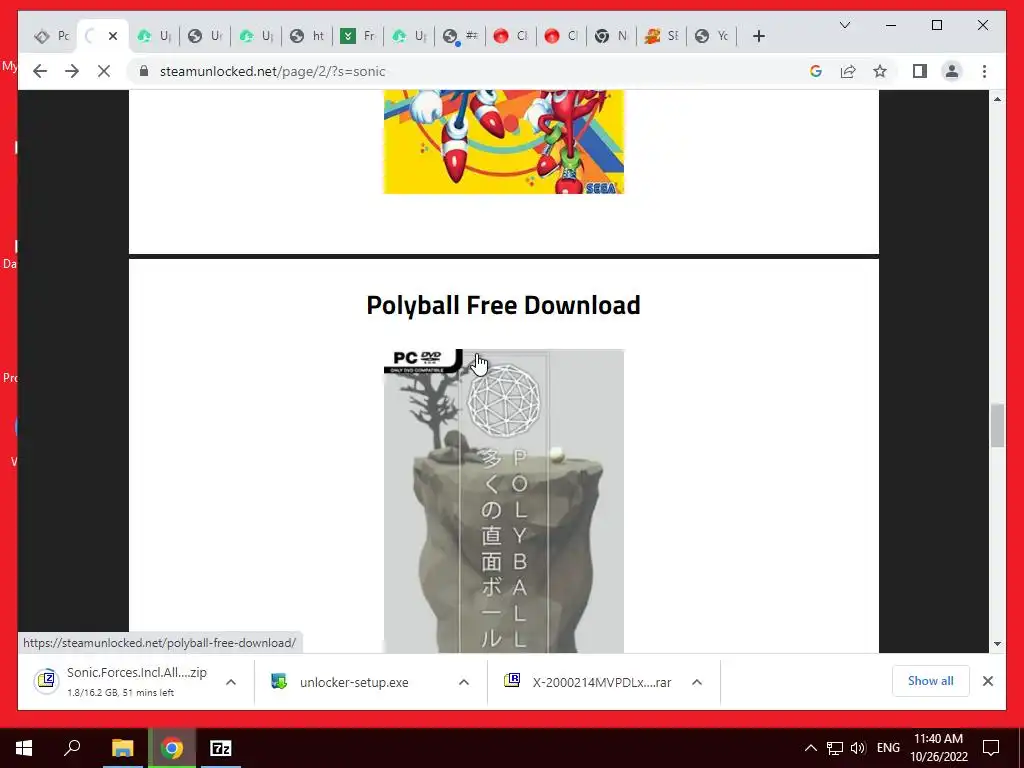Image resolution: width=1024 pixels, height=768 pixels.
Task: Click the Polyball game cover image
Action: 504,501
